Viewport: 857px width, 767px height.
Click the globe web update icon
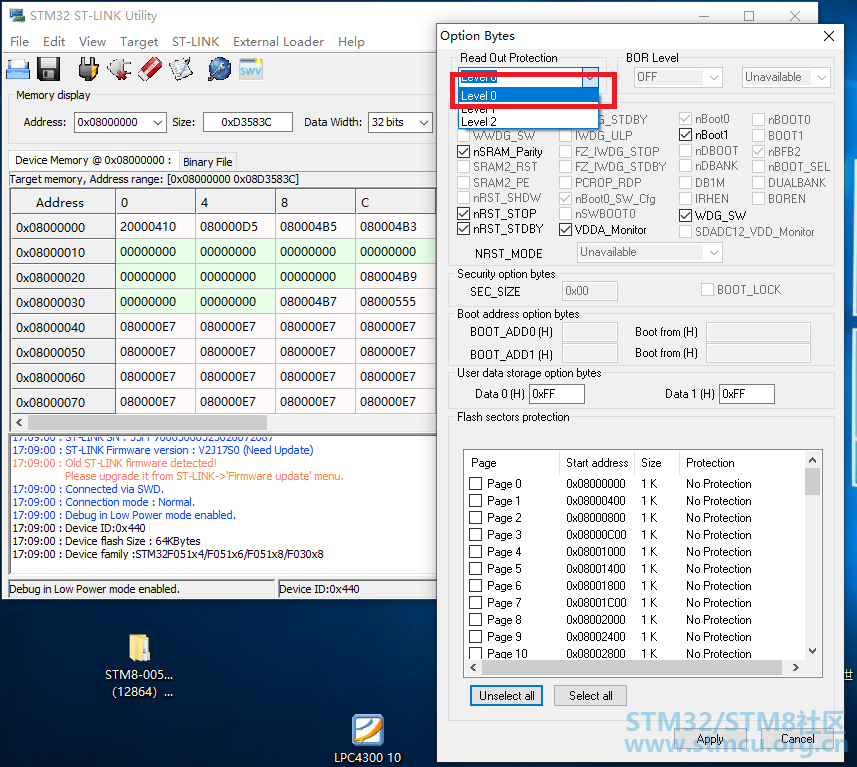tap(220, 69)
